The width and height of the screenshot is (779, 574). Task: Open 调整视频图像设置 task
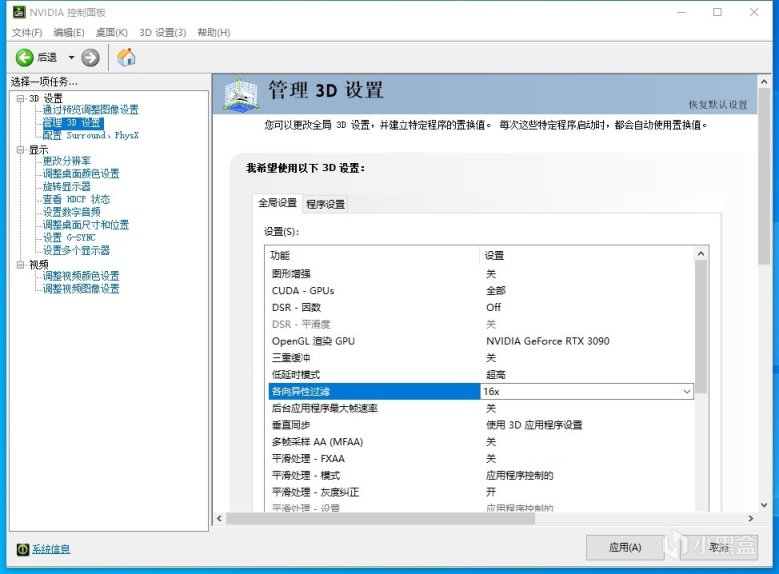tap(81, 289)
